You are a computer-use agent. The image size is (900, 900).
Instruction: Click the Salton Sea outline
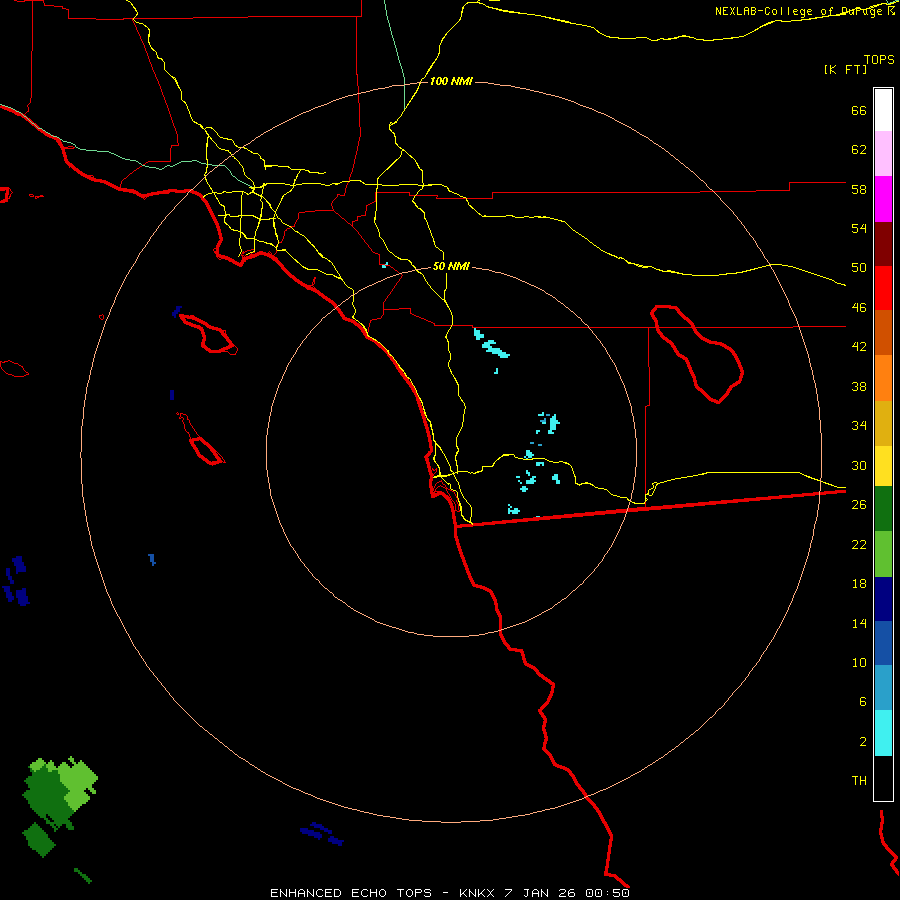pyautogui.click(x=697, y=354)
